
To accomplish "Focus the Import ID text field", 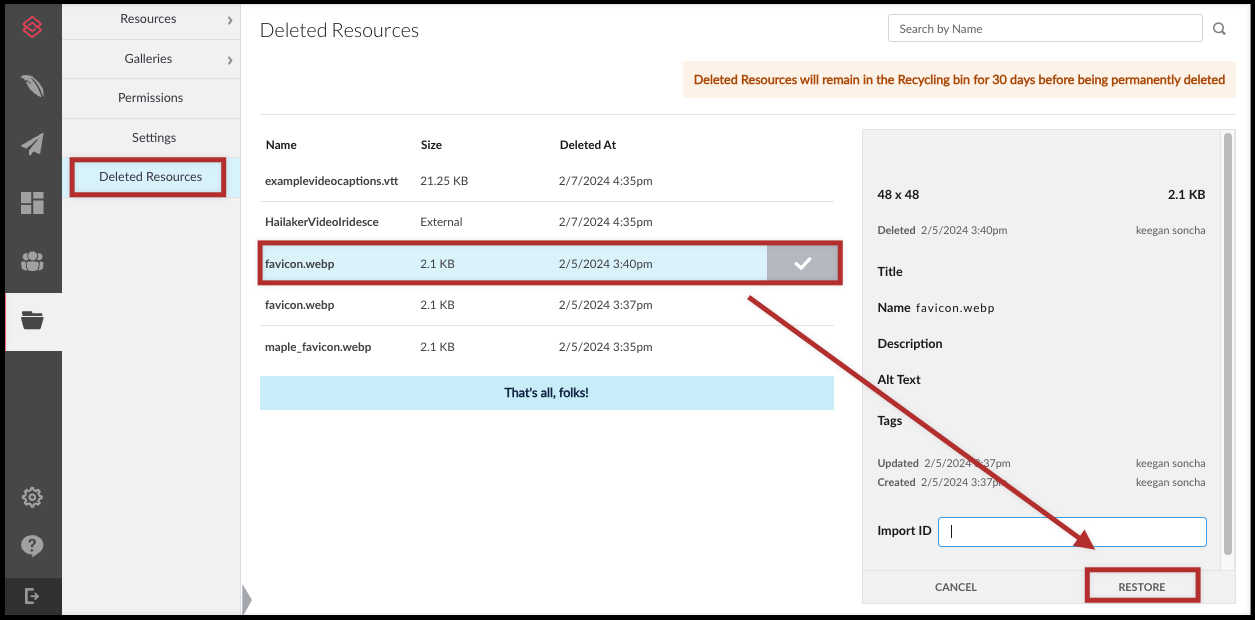I will 1072,532.
